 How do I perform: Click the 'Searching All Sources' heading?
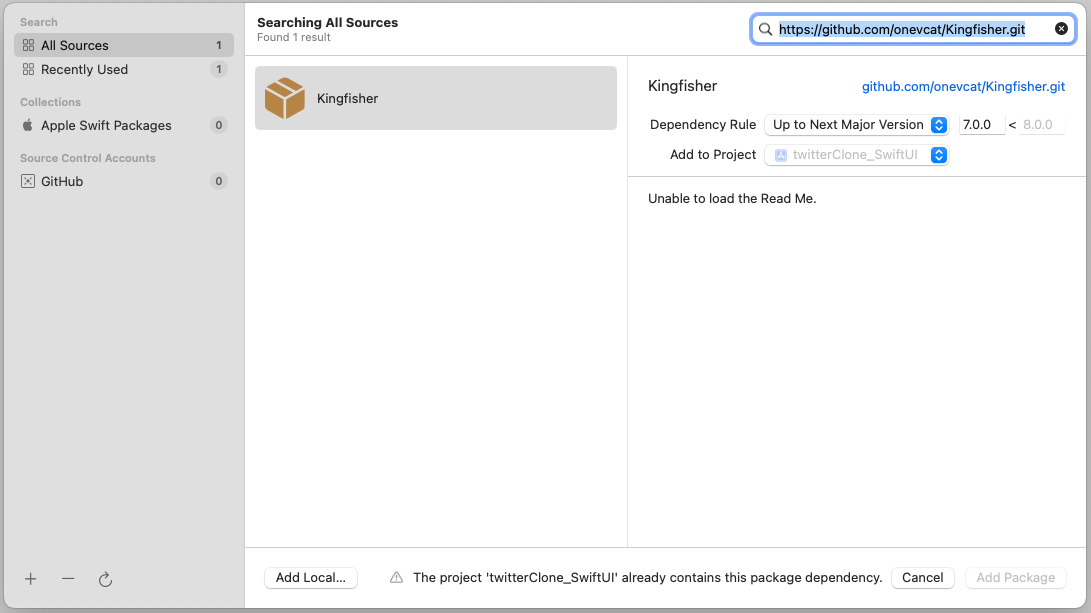(x=328, y=22)
